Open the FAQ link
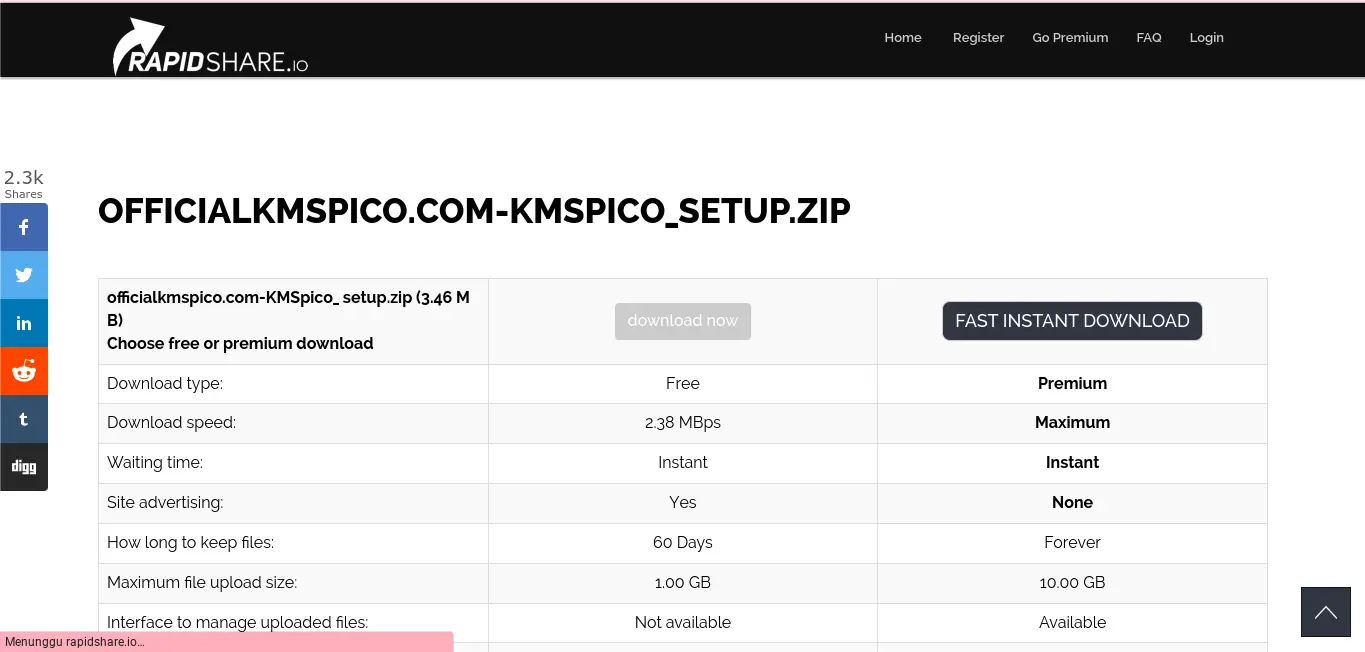Screen dimensions: 1365x652 [1149, 37]
